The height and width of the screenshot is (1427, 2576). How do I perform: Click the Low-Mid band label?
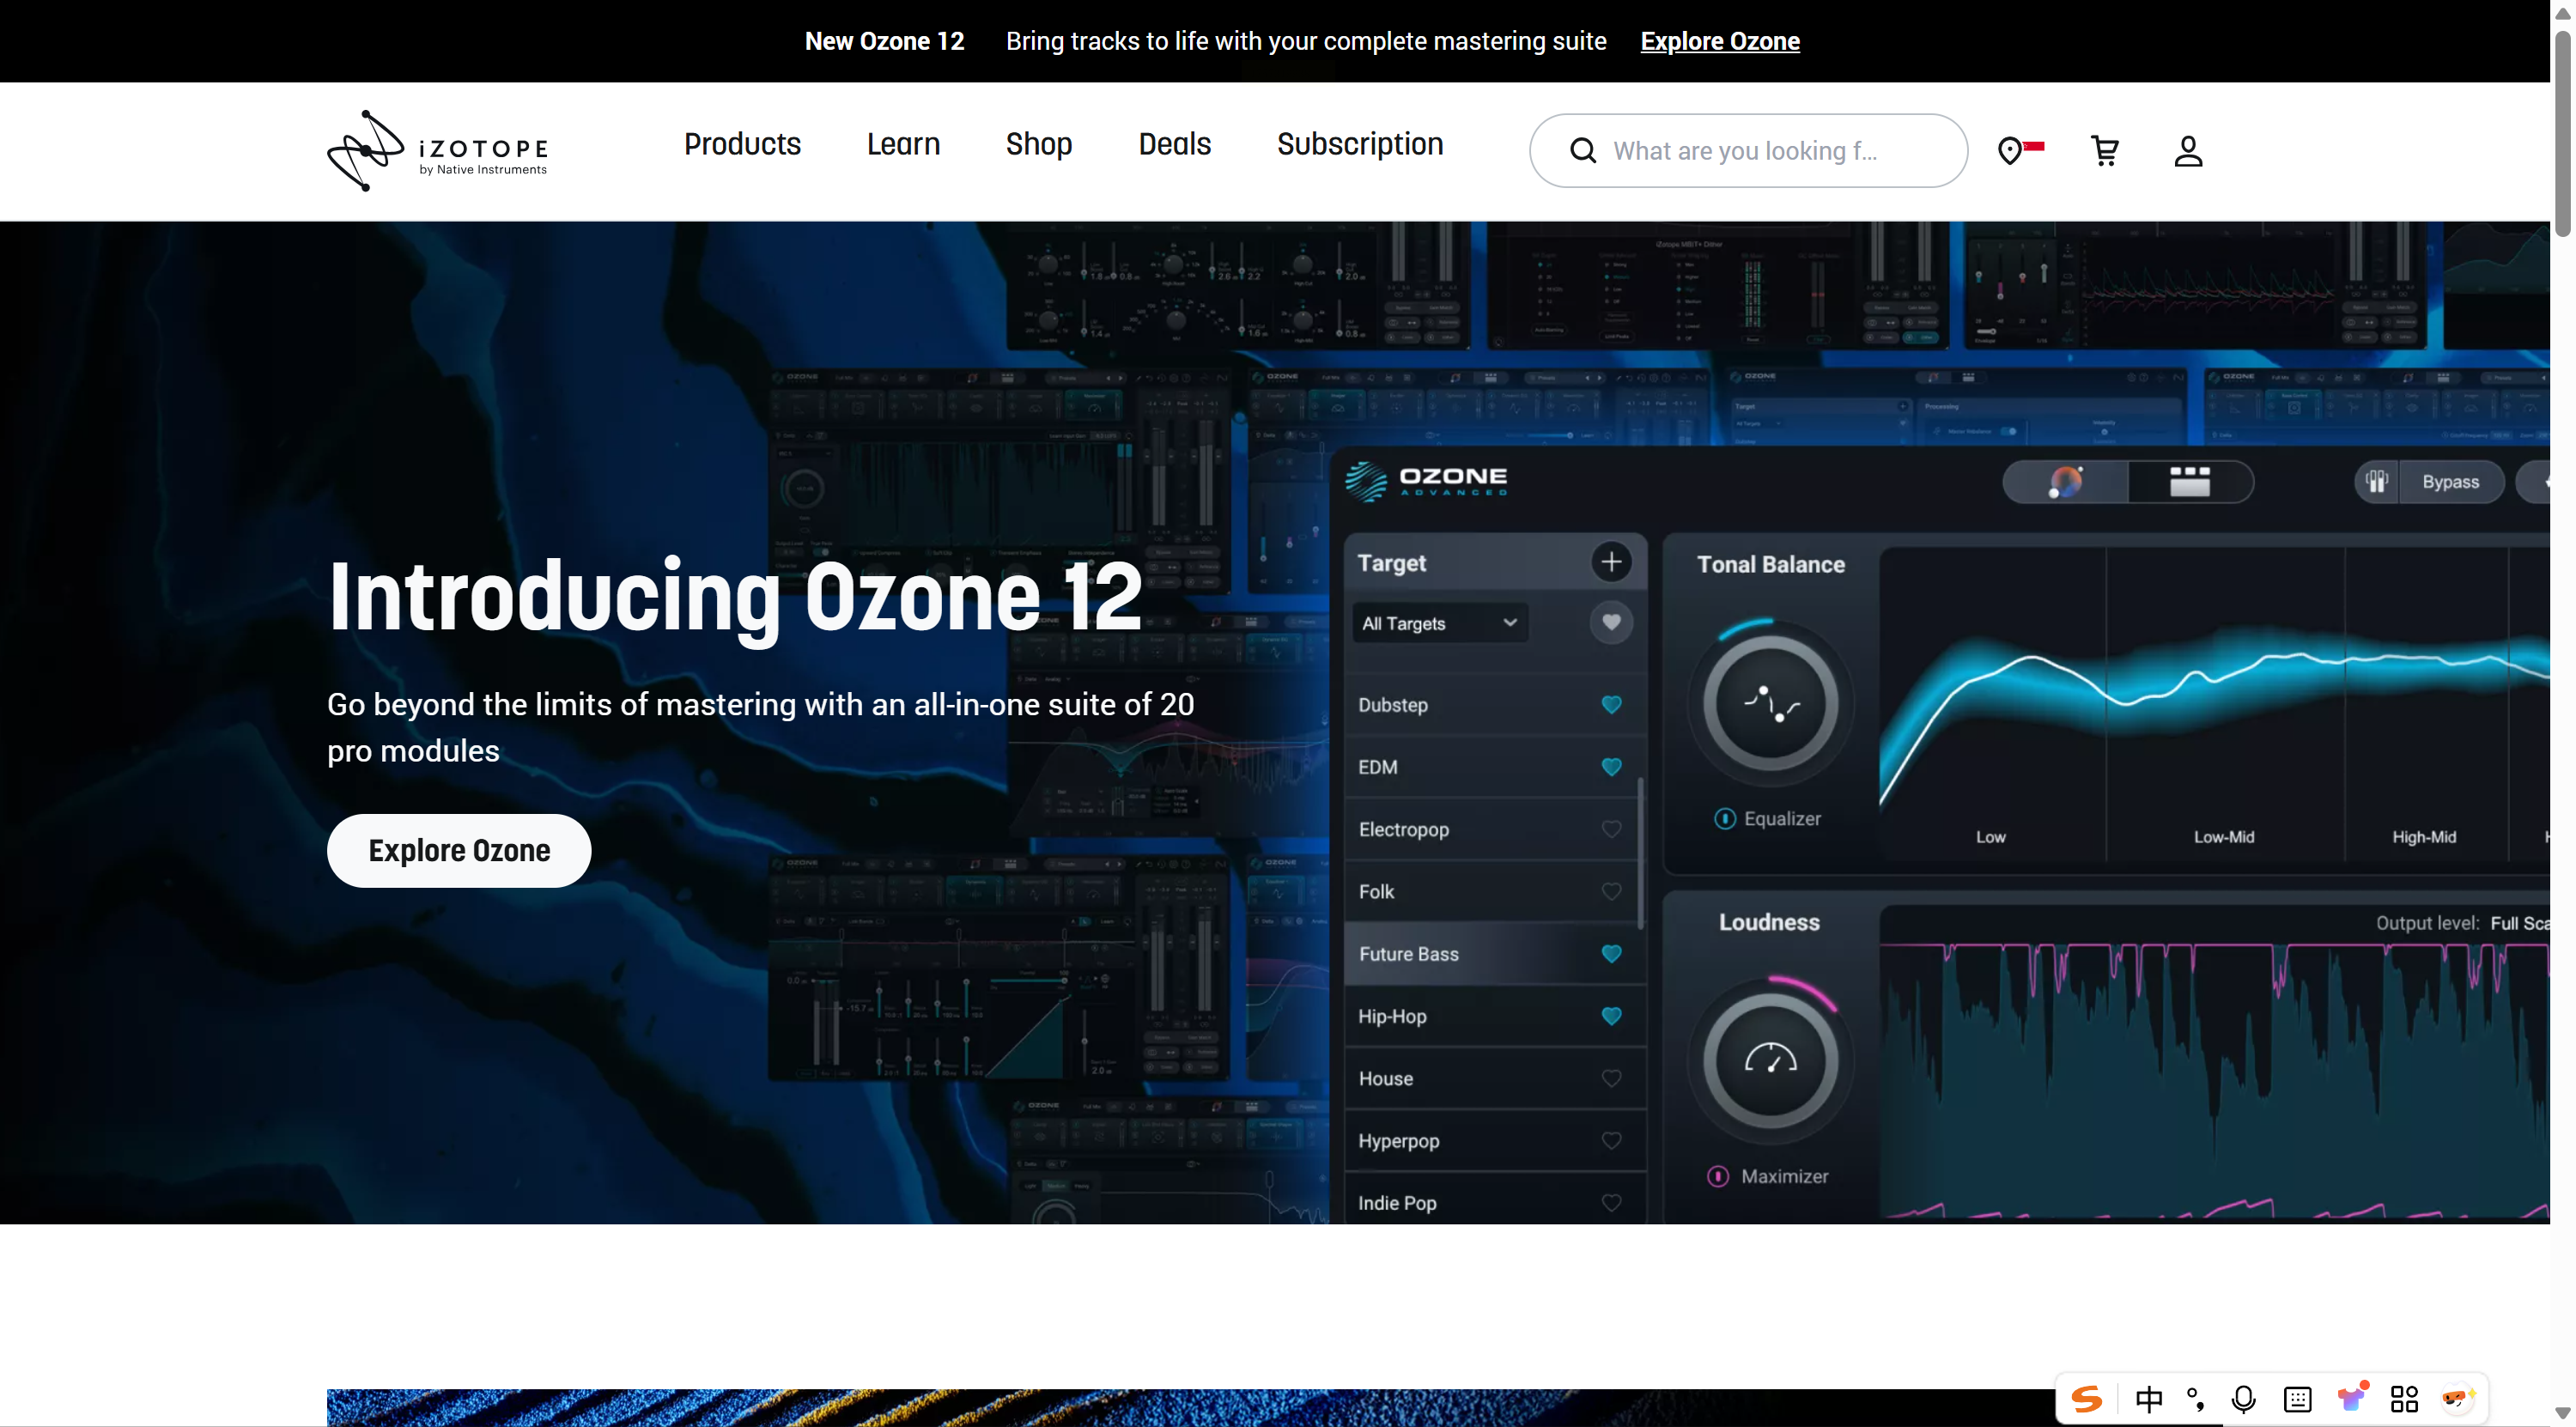(x=2223, y=837)
